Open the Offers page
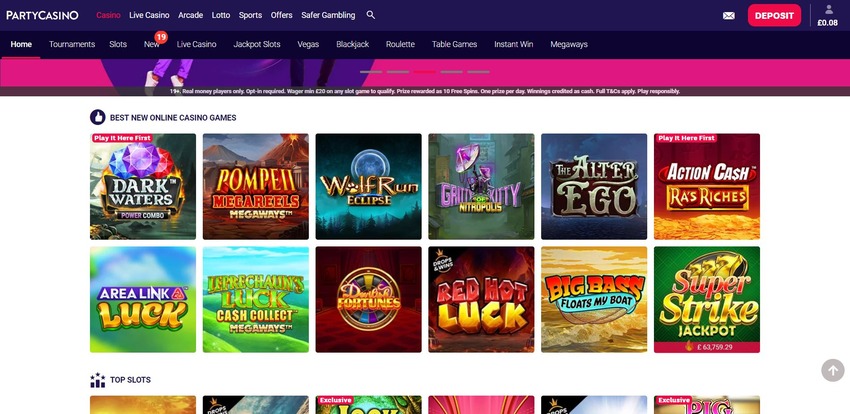This screenshot has height=414, width=850. pyautogui.click(x=281, y=15)
